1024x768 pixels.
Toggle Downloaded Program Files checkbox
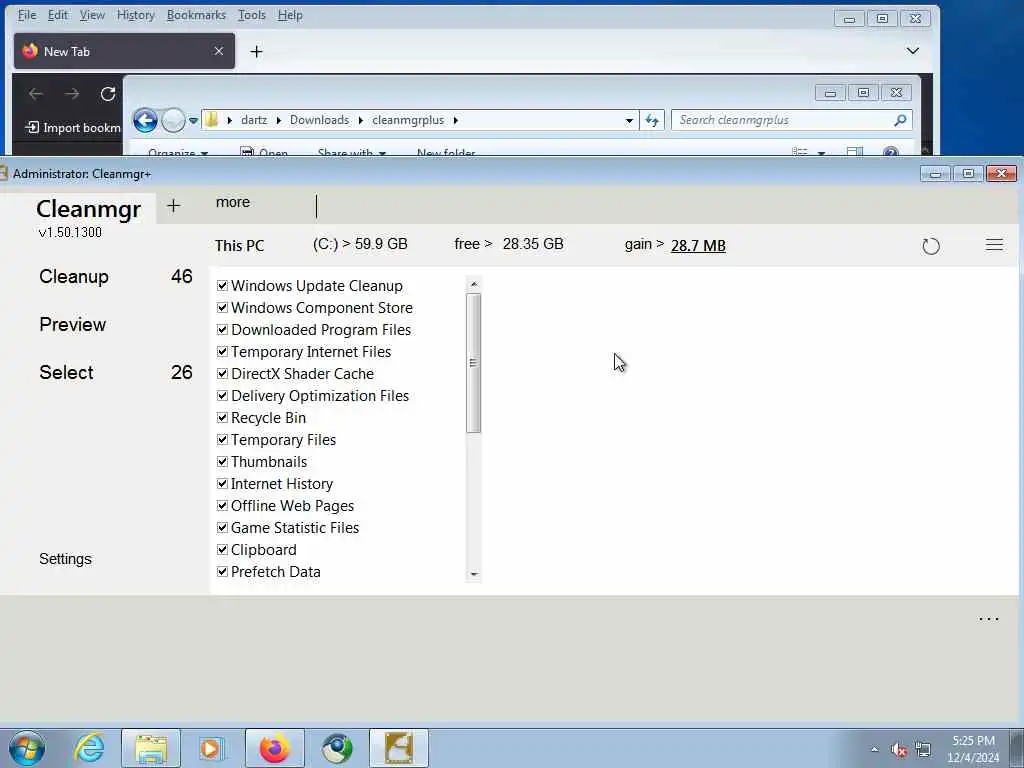click(222, 330)
